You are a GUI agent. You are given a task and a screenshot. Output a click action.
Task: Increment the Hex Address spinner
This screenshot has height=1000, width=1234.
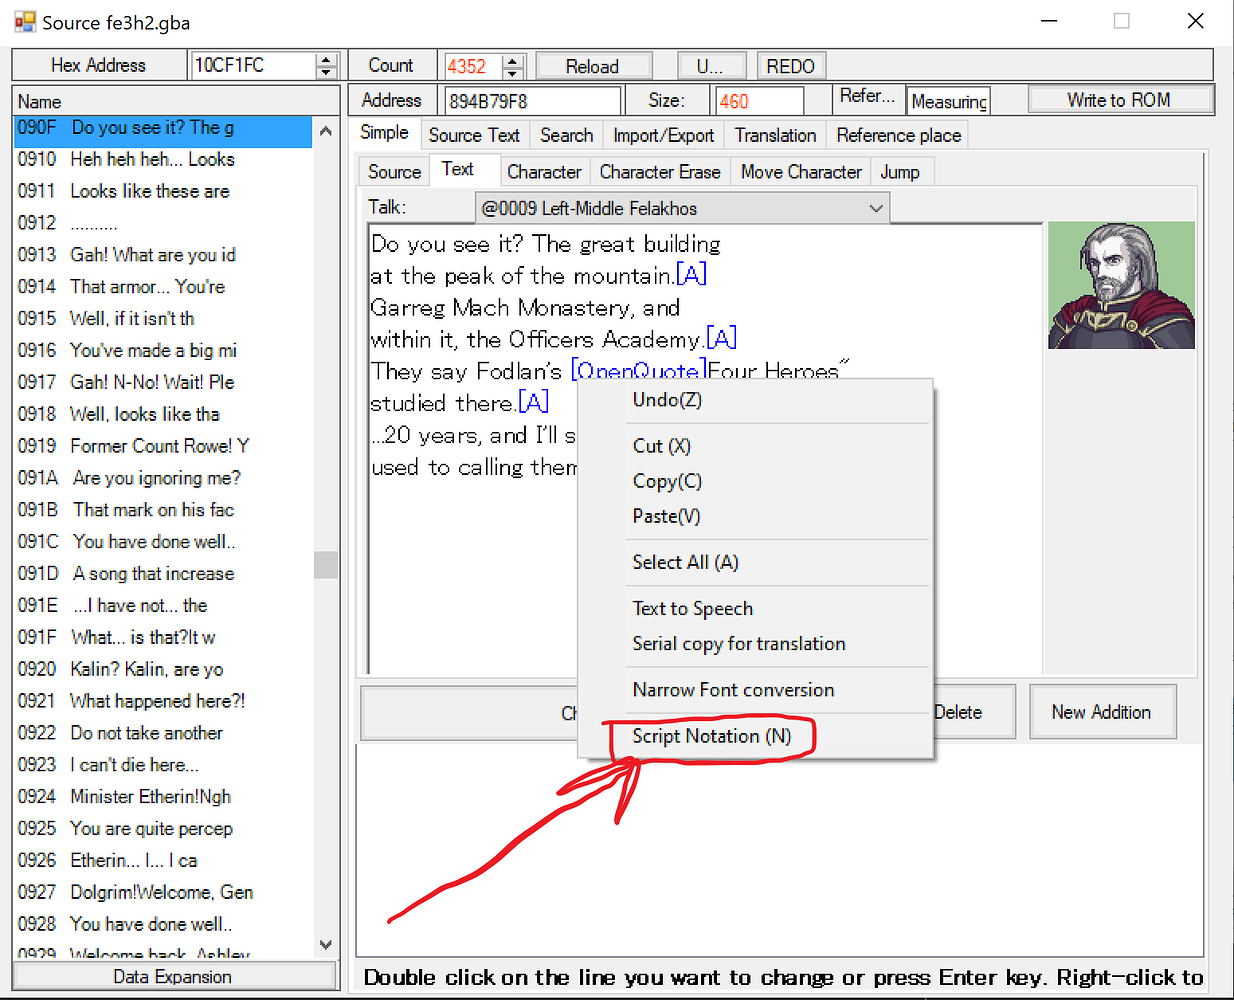click(326, 60)
